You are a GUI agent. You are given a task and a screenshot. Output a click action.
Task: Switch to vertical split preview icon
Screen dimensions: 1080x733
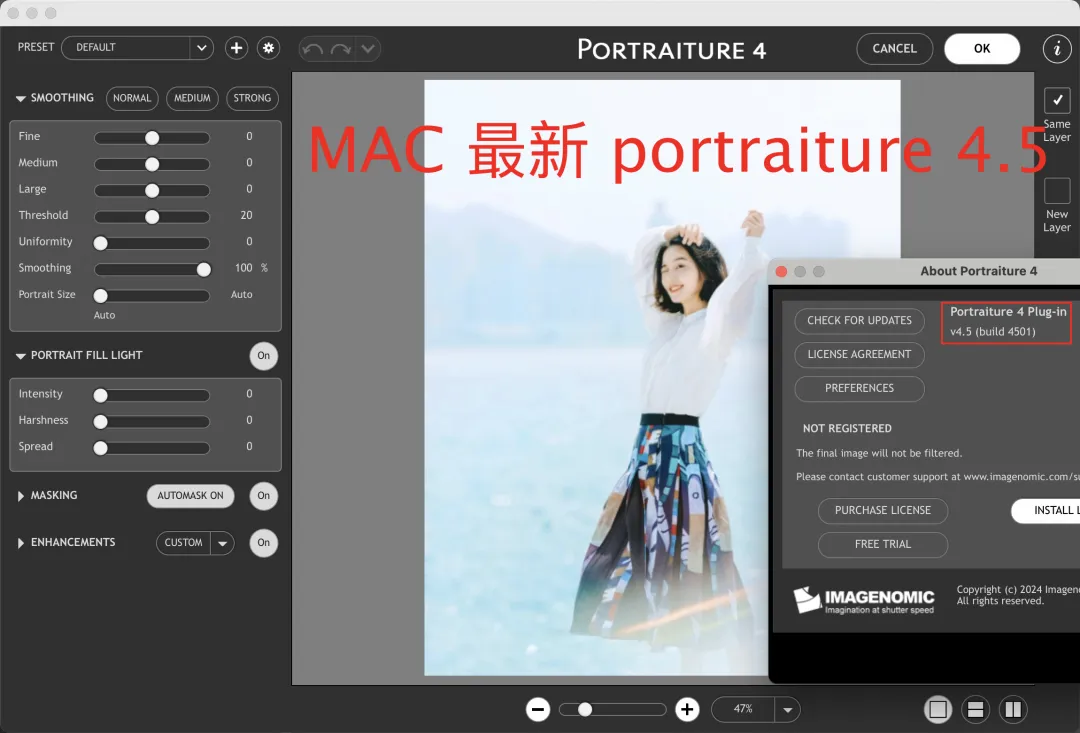1013,709
